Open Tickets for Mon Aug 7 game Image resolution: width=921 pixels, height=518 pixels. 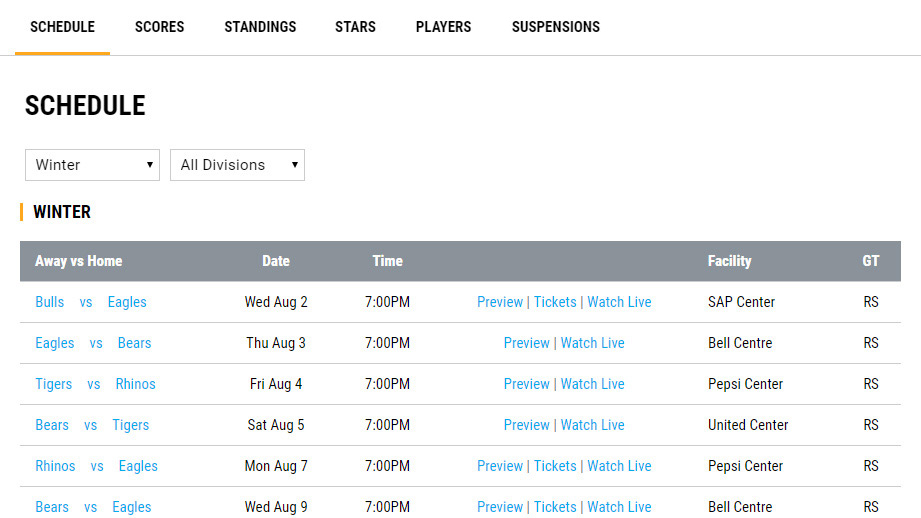tap(555, 466)
